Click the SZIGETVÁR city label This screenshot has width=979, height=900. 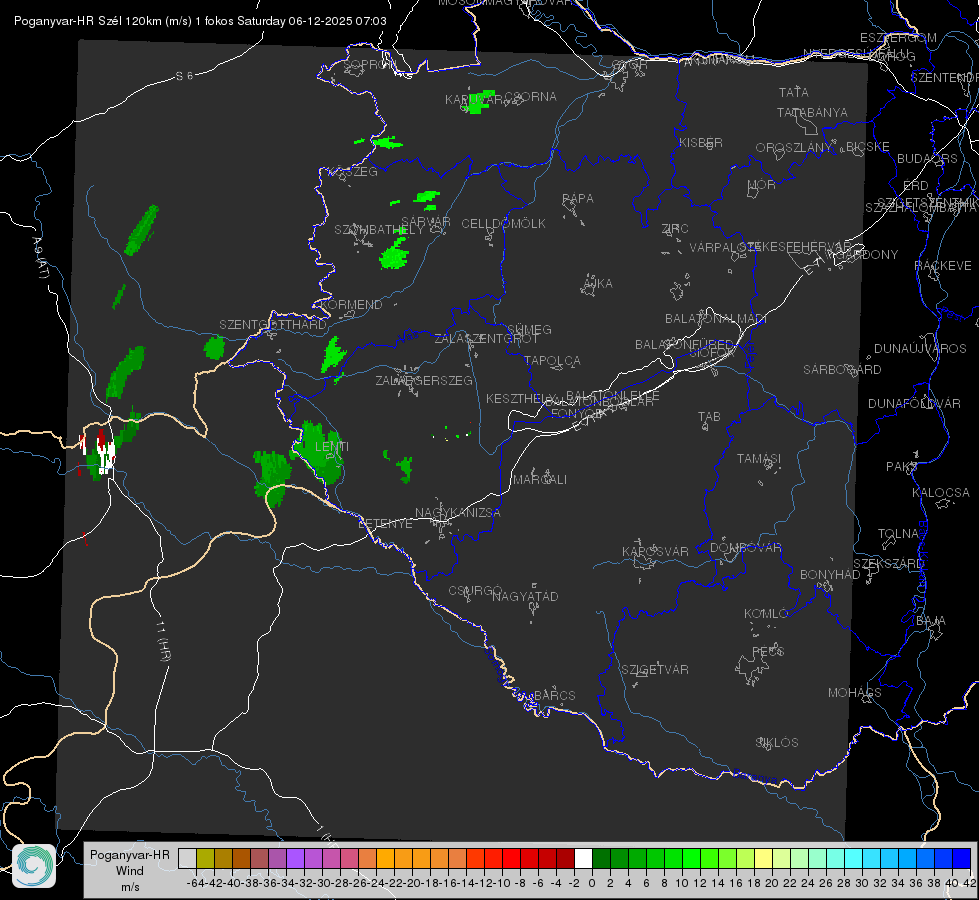coord(655,669)
